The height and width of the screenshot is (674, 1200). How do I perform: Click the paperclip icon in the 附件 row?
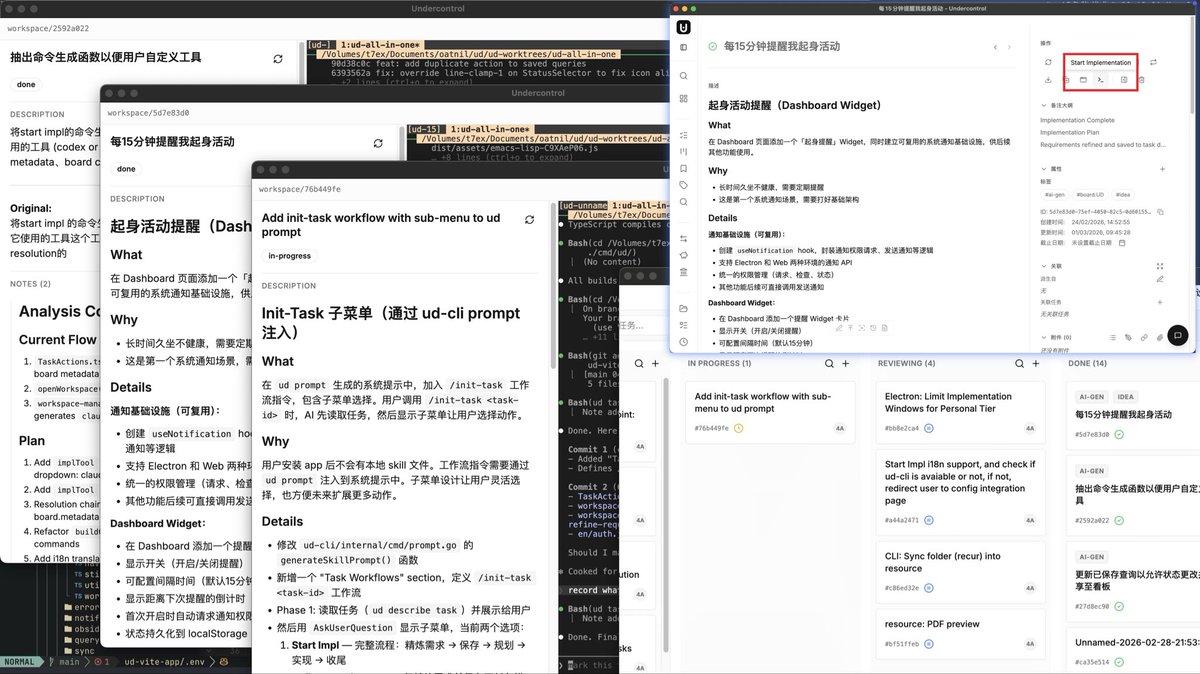pos(1160,337)
